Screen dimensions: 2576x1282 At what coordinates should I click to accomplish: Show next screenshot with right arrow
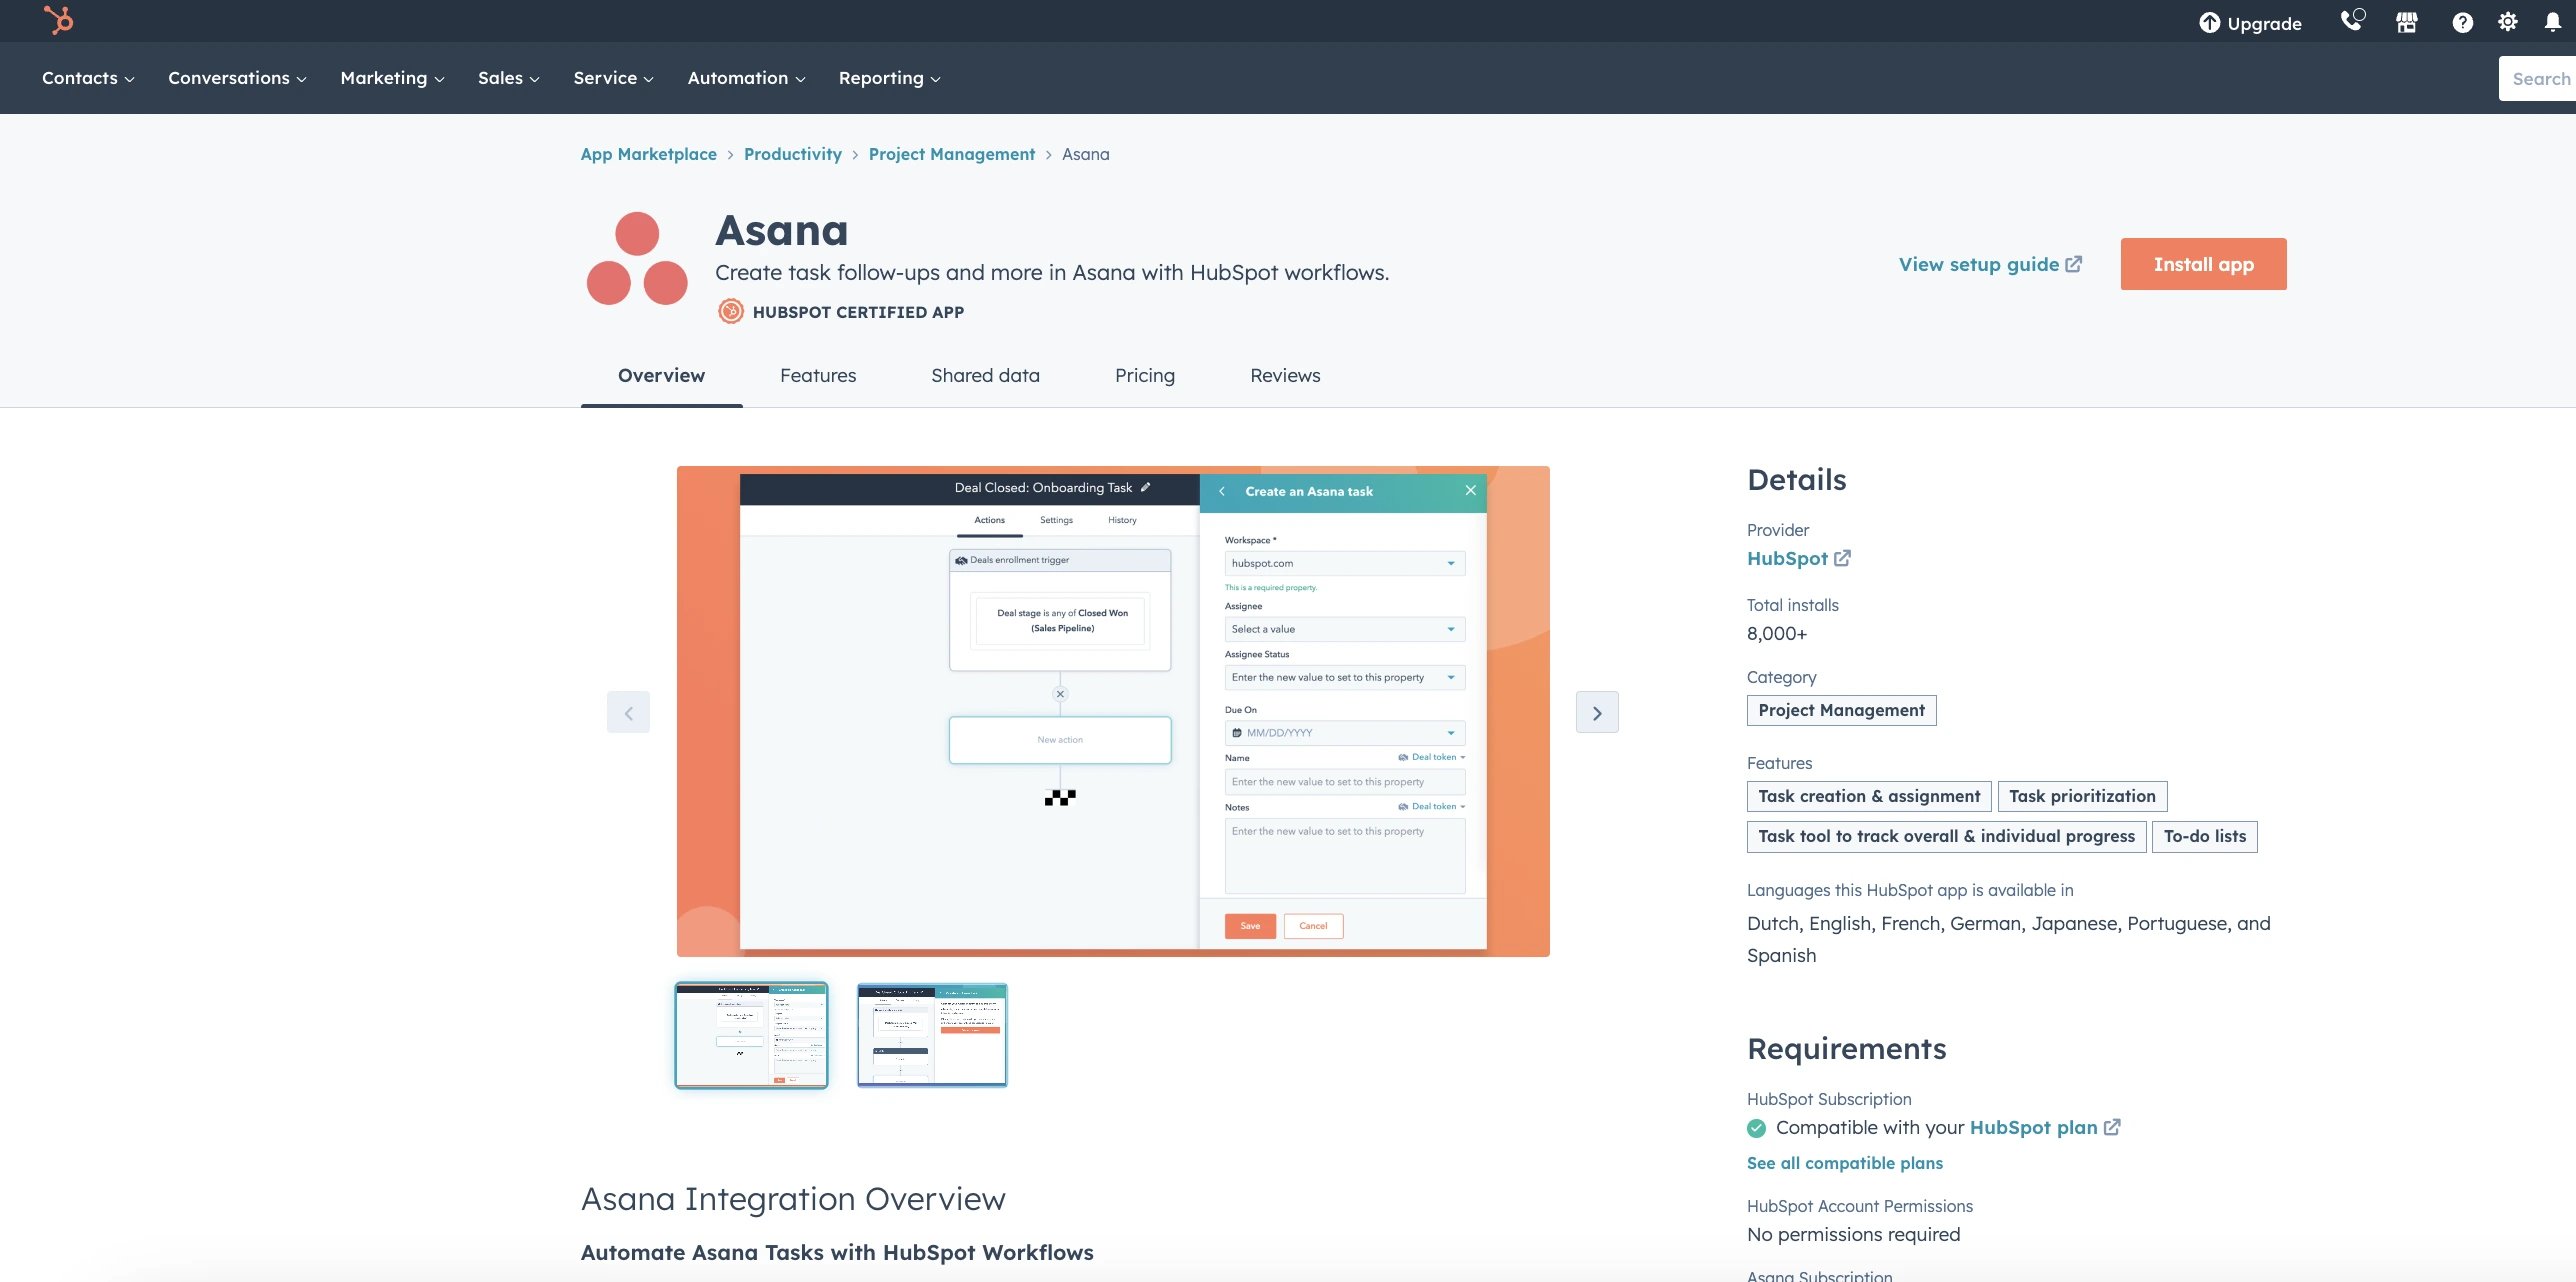[x=1597, y=712]
